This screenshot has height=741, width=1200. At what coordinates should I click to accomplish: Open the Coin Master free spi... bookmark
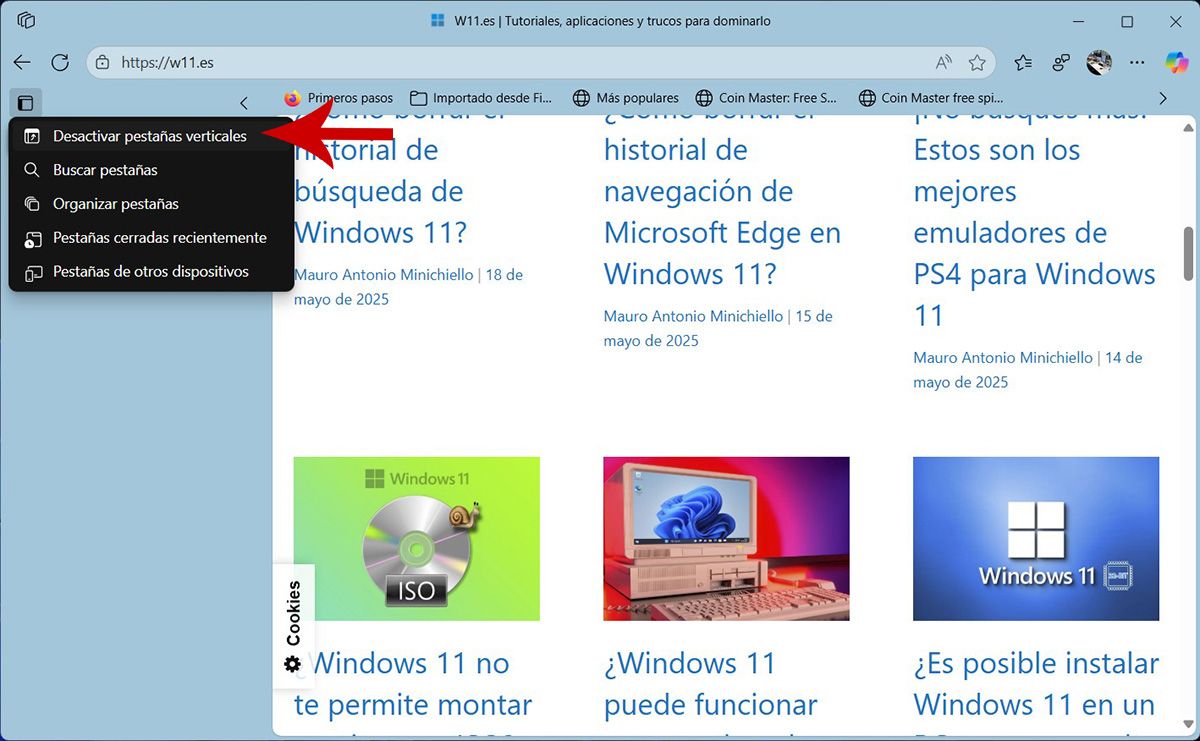tap(931, 98)
